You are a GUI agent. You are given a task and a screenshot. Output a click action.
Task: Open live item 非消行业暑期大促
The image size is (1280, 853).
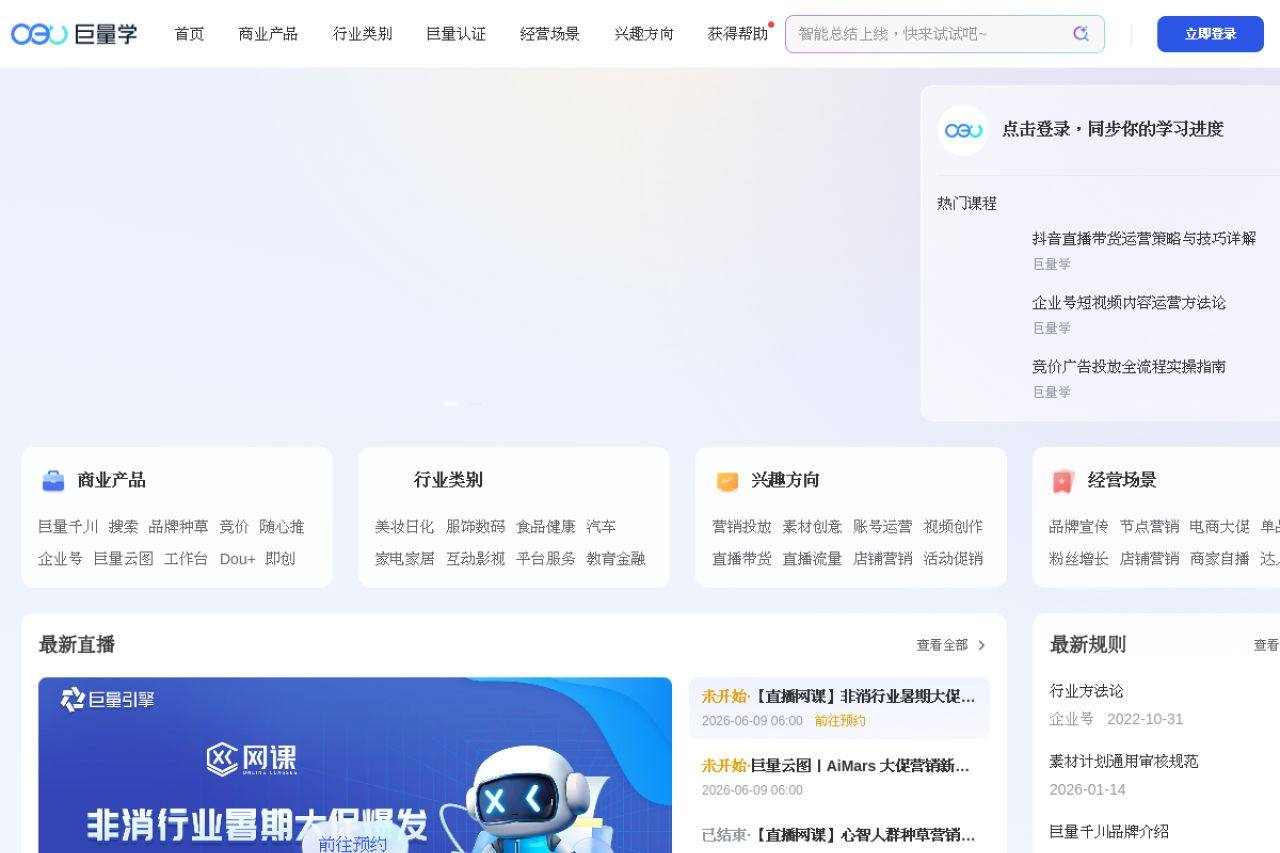[x=839, y=708]
